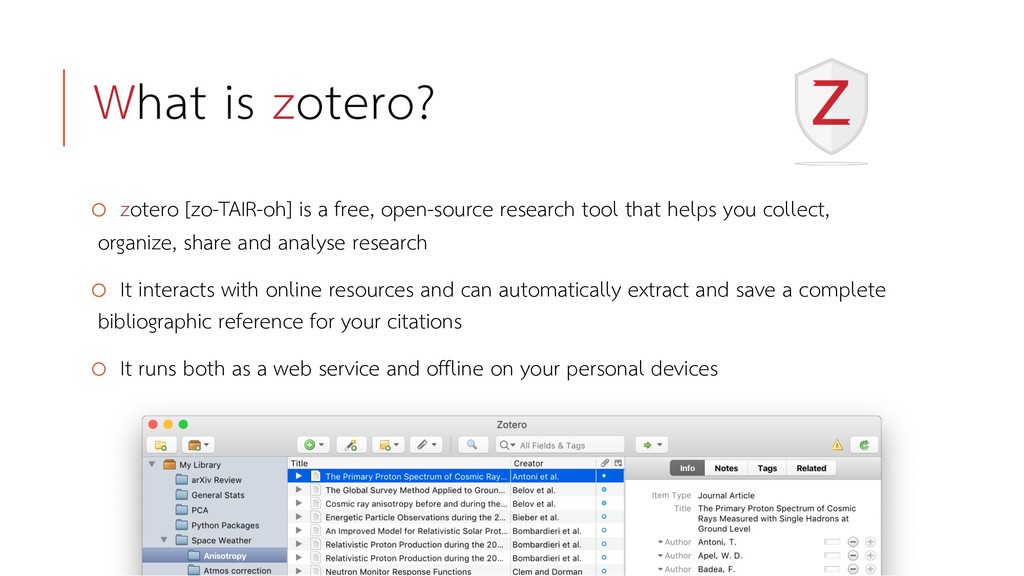Expand Cosmic ray anisotropy row triangle
This screenshot has height=576, width=1024.
point(298,504)
